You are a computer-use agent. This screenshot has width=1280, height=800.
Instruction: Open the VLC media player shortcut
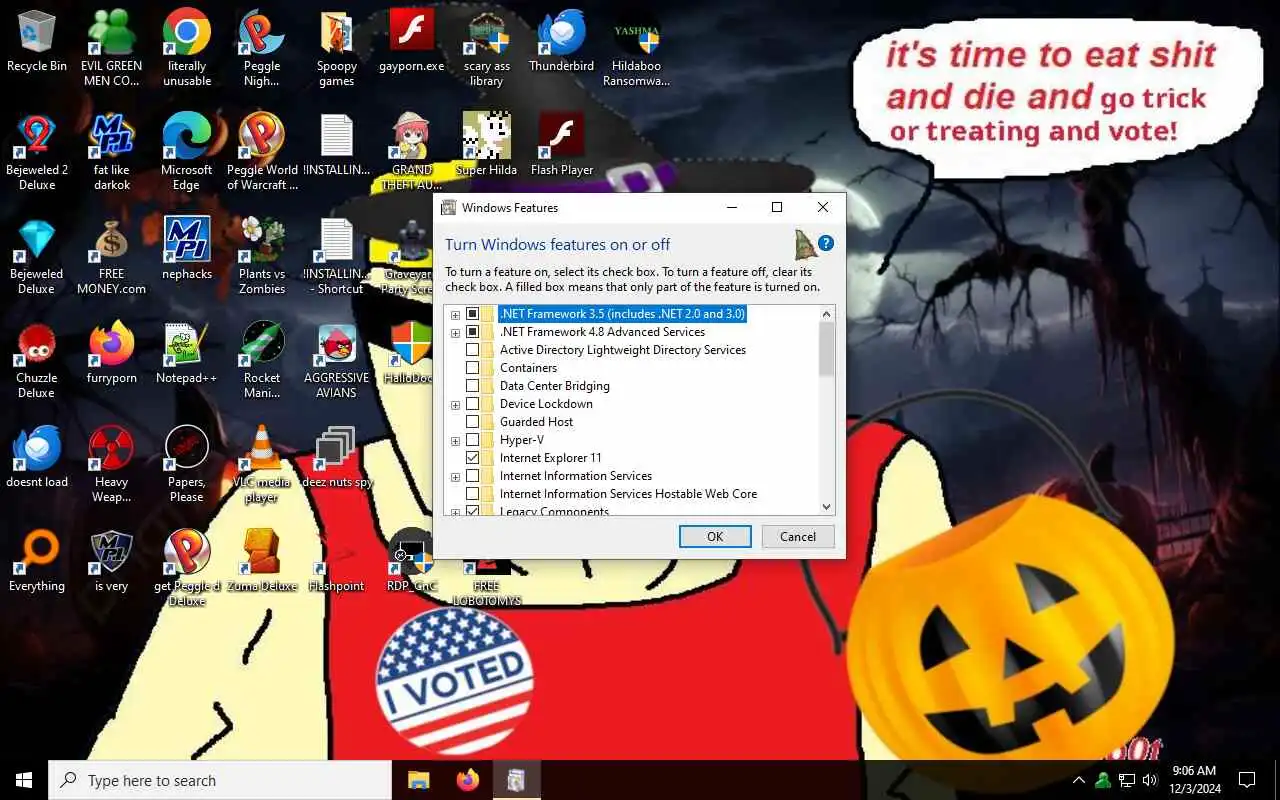pyautogui.click(x=261, y=464)
